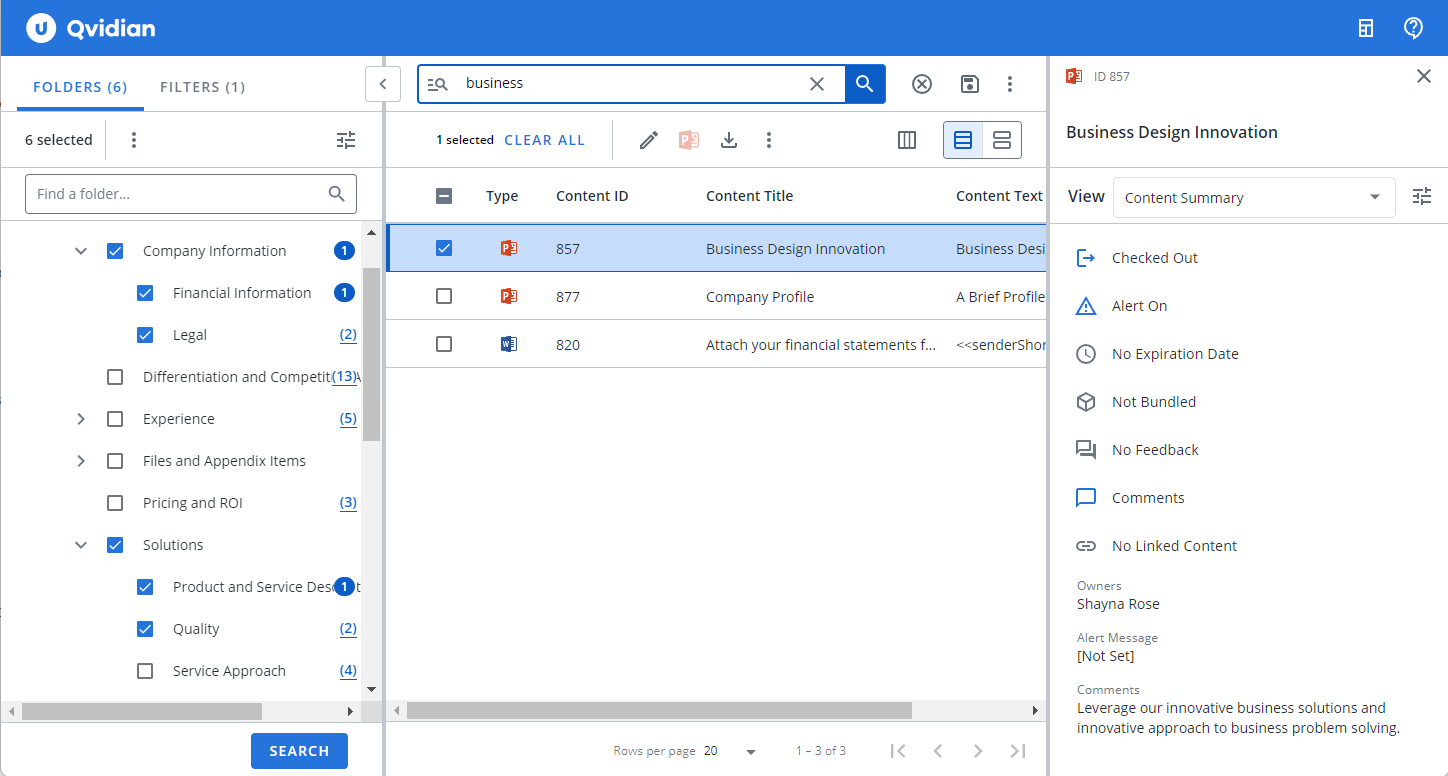Switch to compact list view
1448x776 pixels.
(963, 140)
